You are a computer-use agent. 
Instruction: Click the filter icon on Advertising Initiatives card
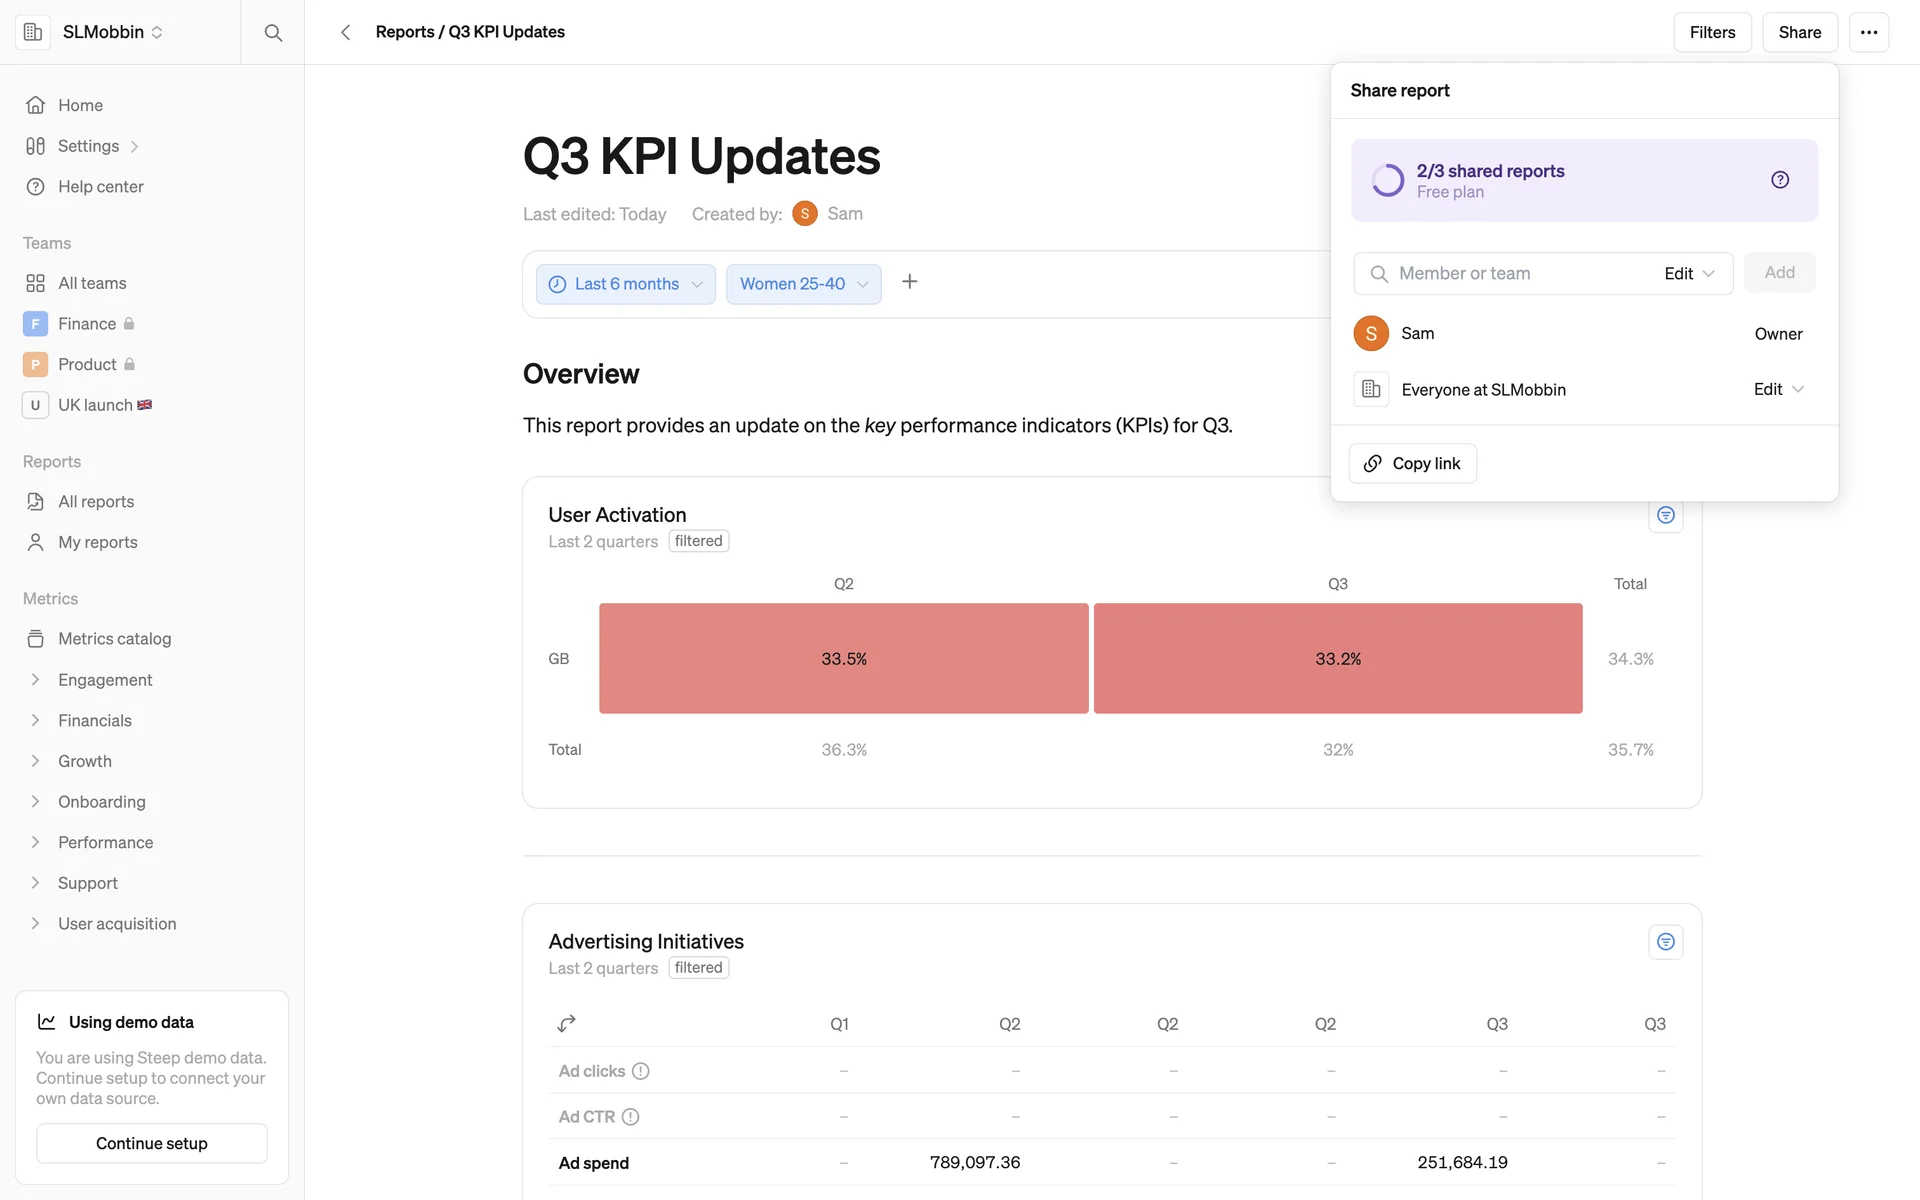pyautogui.click(x=1665, y=942)
